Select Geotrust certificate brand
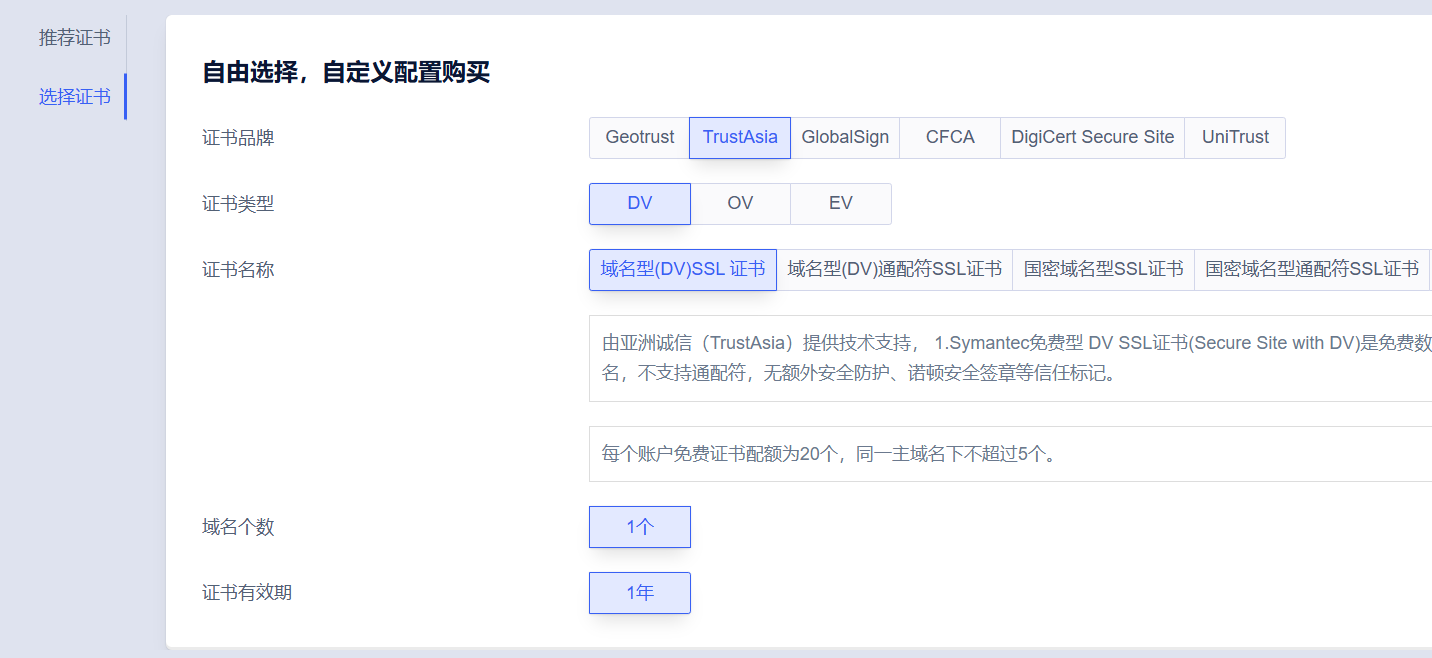Image resolution: width=1432 pixels, height=658 pixels. (x=640, y=138)
